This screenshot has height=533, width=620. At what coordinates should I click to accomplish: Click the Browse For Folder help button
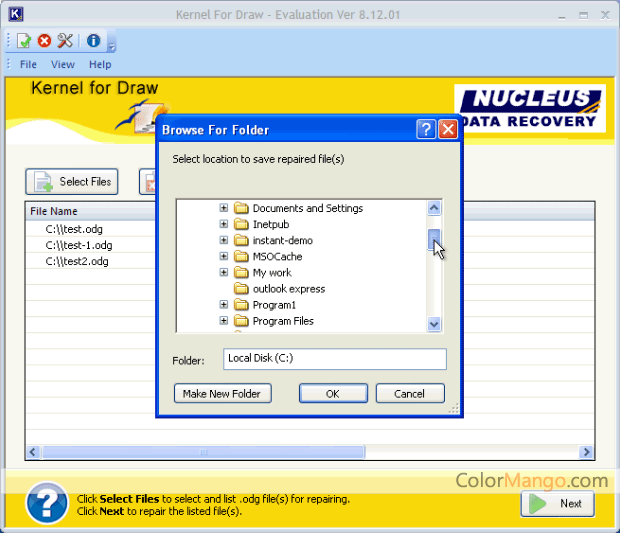coord(426,129)
